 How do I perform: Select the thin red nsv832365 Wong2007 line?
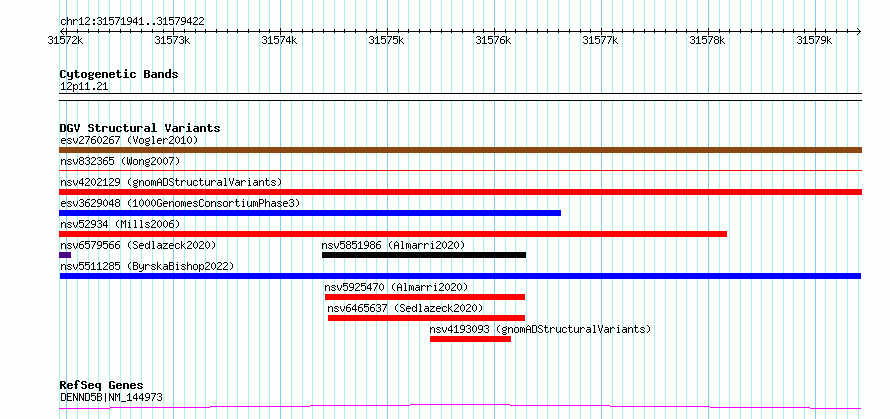(460, 170)
